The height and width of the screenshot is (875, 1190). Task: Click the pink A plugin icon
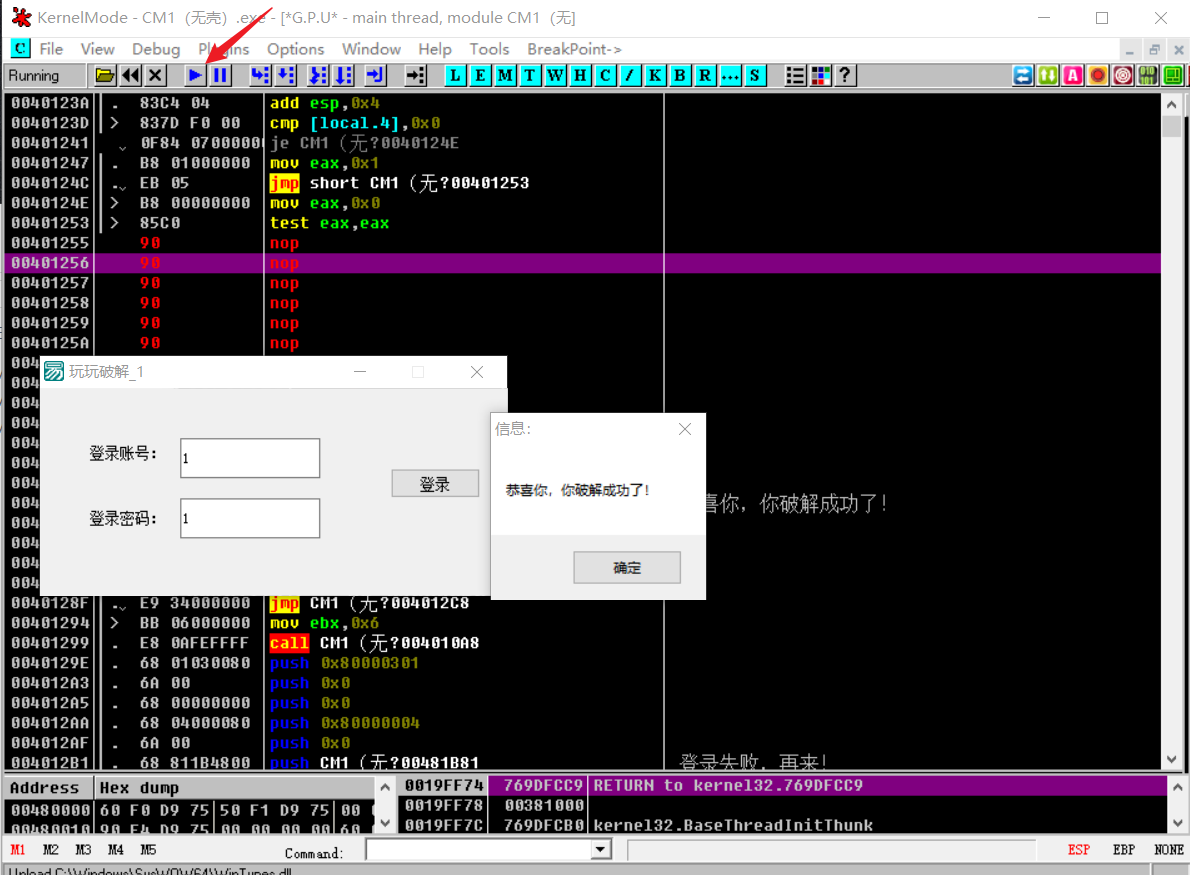tap(1073, 76)
